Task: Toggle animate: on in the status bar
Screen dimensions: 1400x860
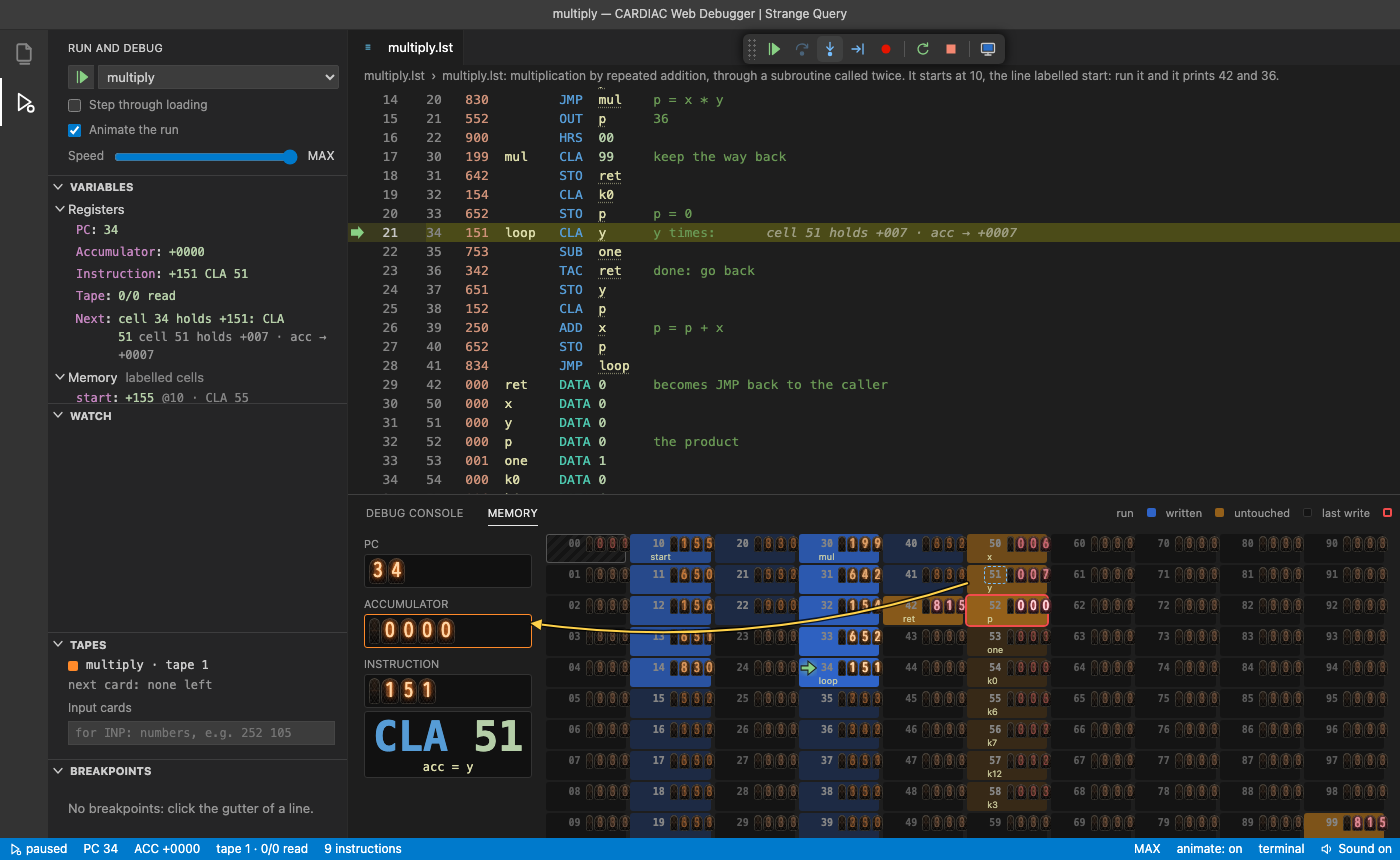Action: click(1209, 849)
